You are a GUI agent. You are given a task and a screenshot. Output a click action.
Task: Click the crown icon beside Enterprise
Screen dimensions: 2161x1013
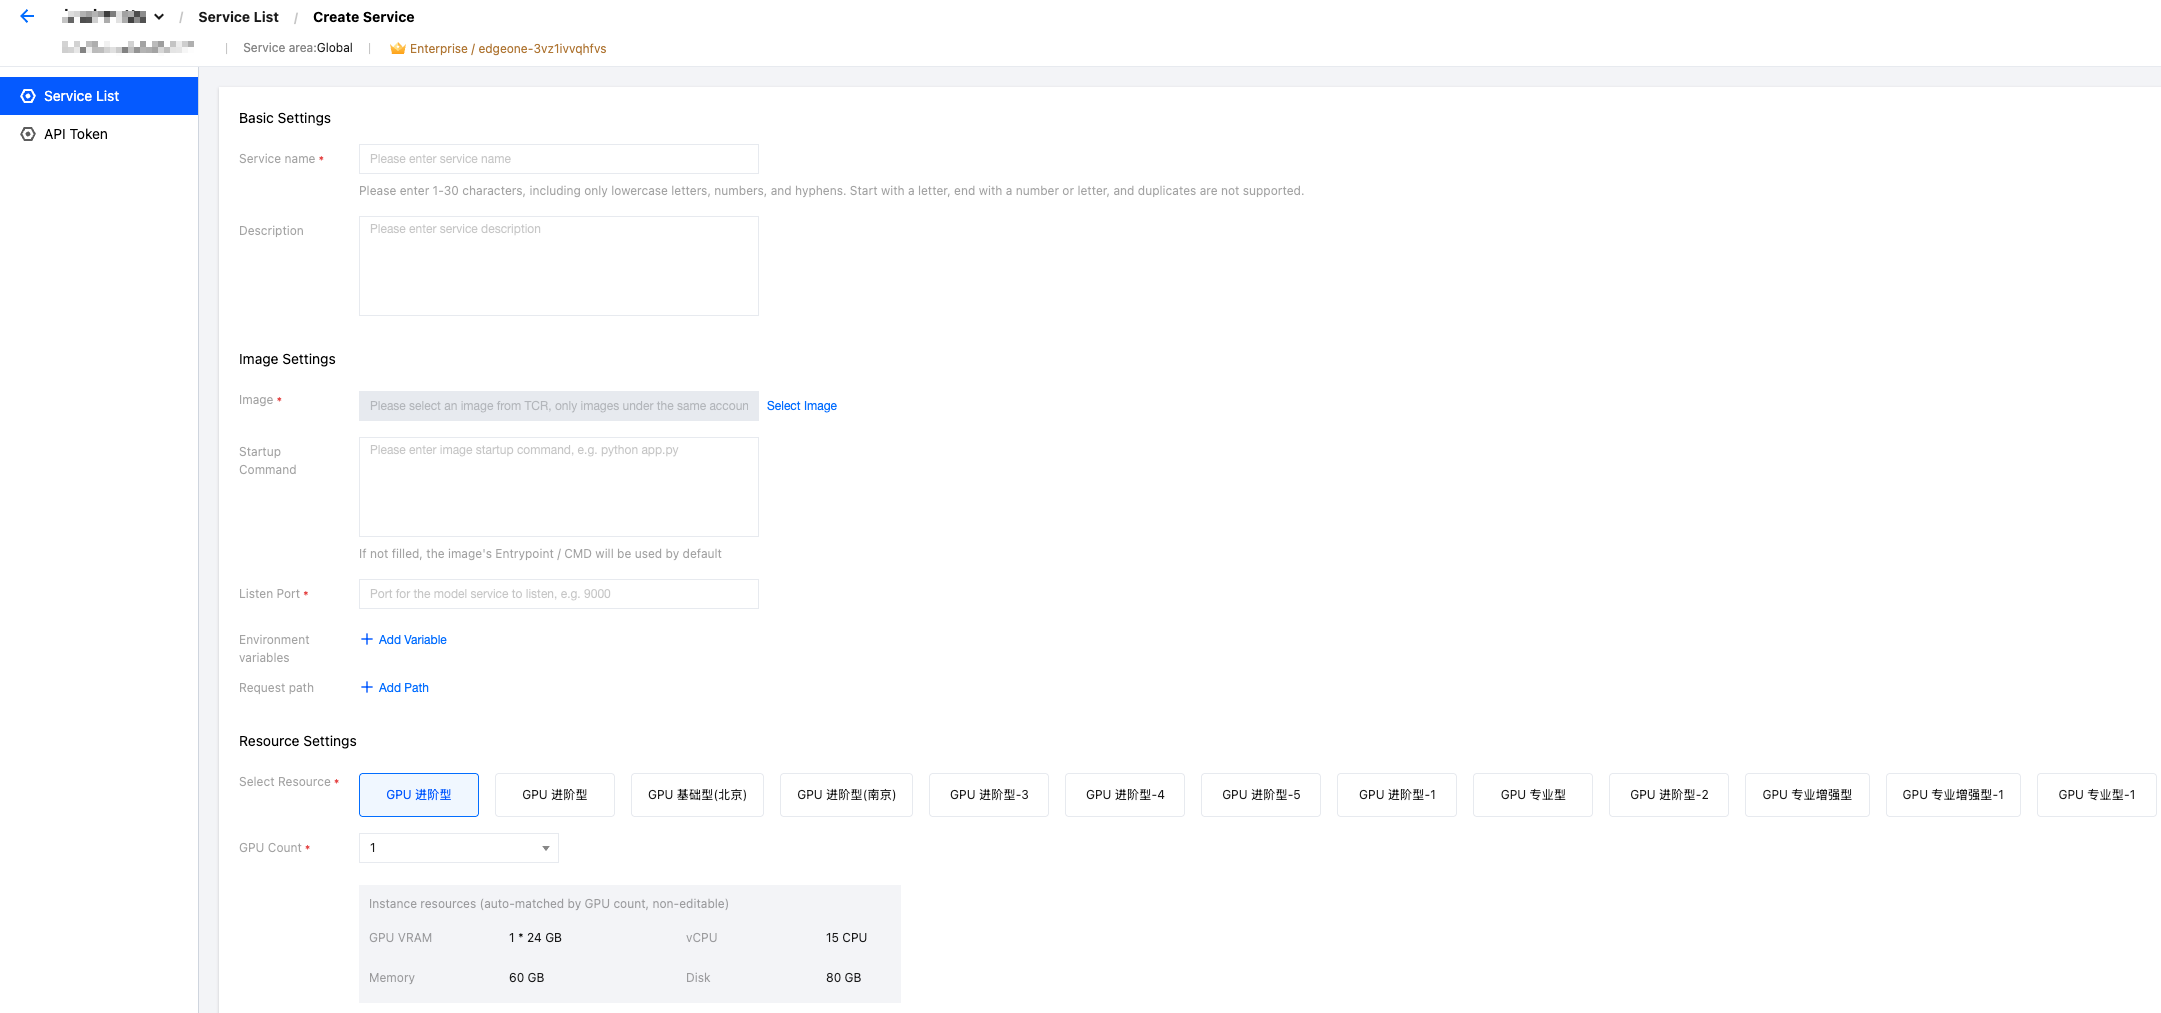click(x=397, y=48)
